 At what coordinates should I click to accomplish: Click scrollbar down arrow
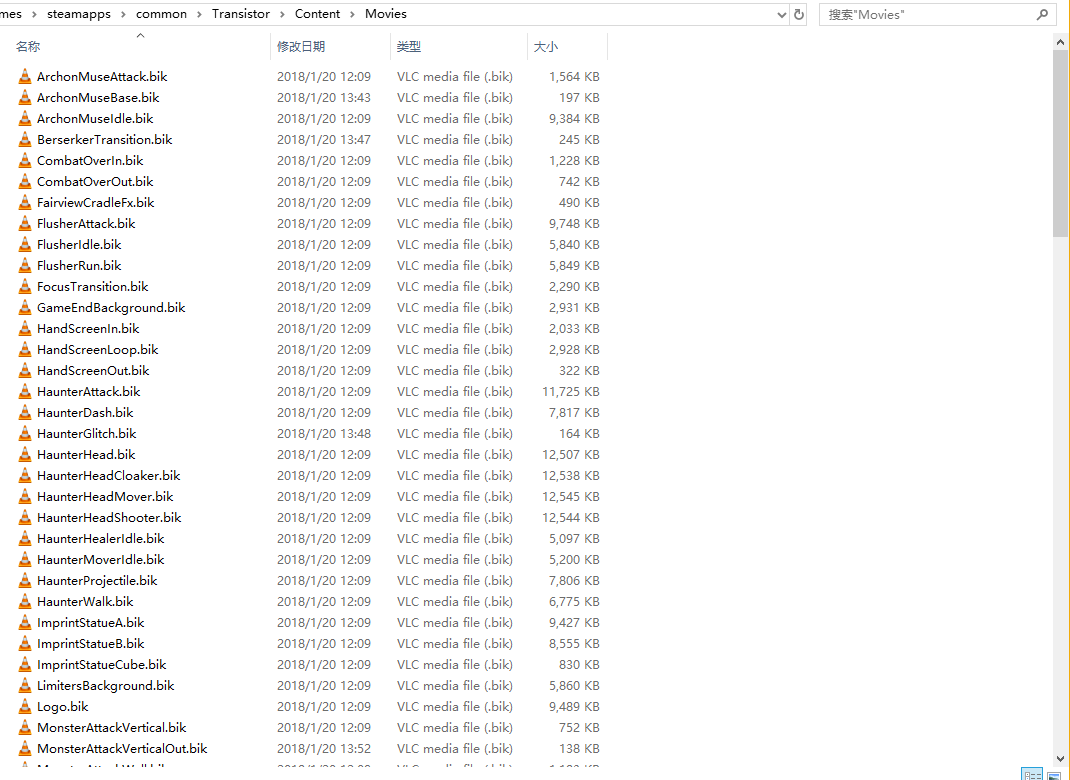tap(1060, 758)
